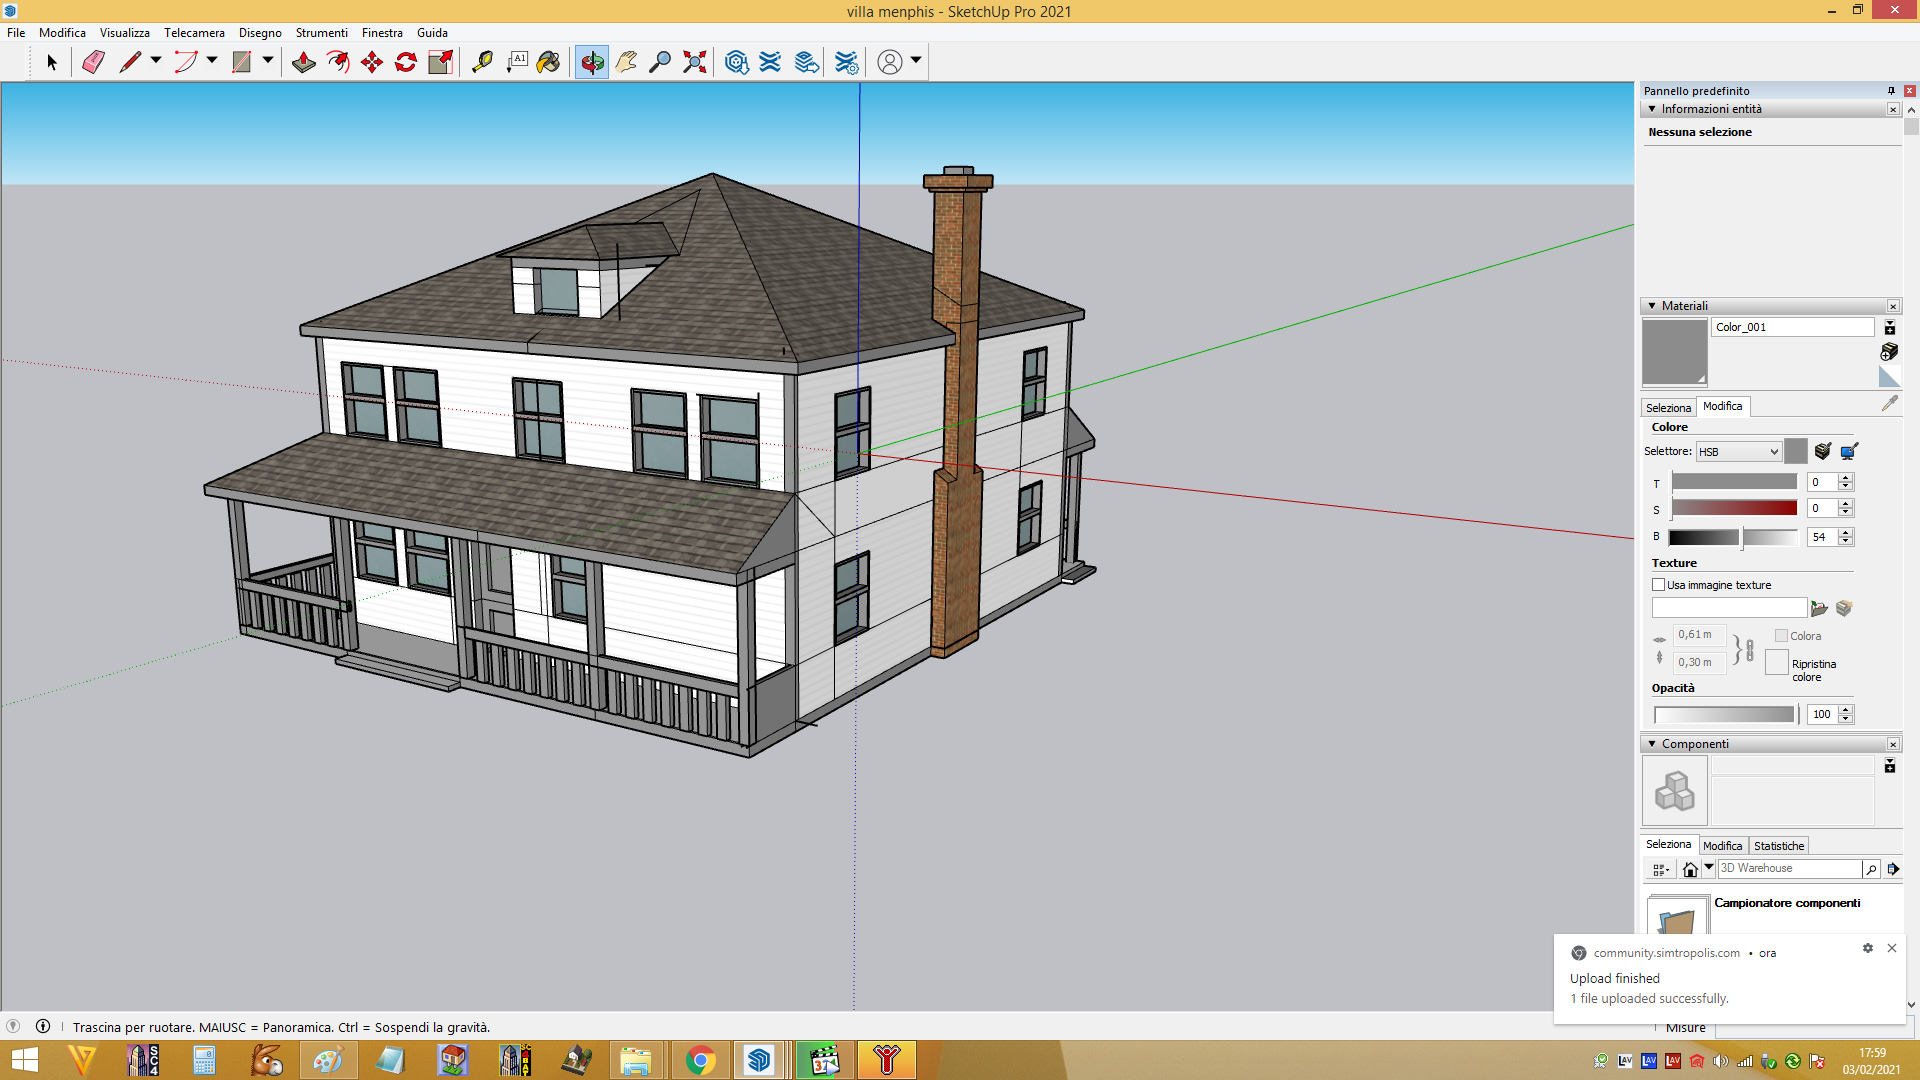This screenshot has width=1920, height=1080.
Task: Select the Rotate tool
Action: tap(406, 62)
